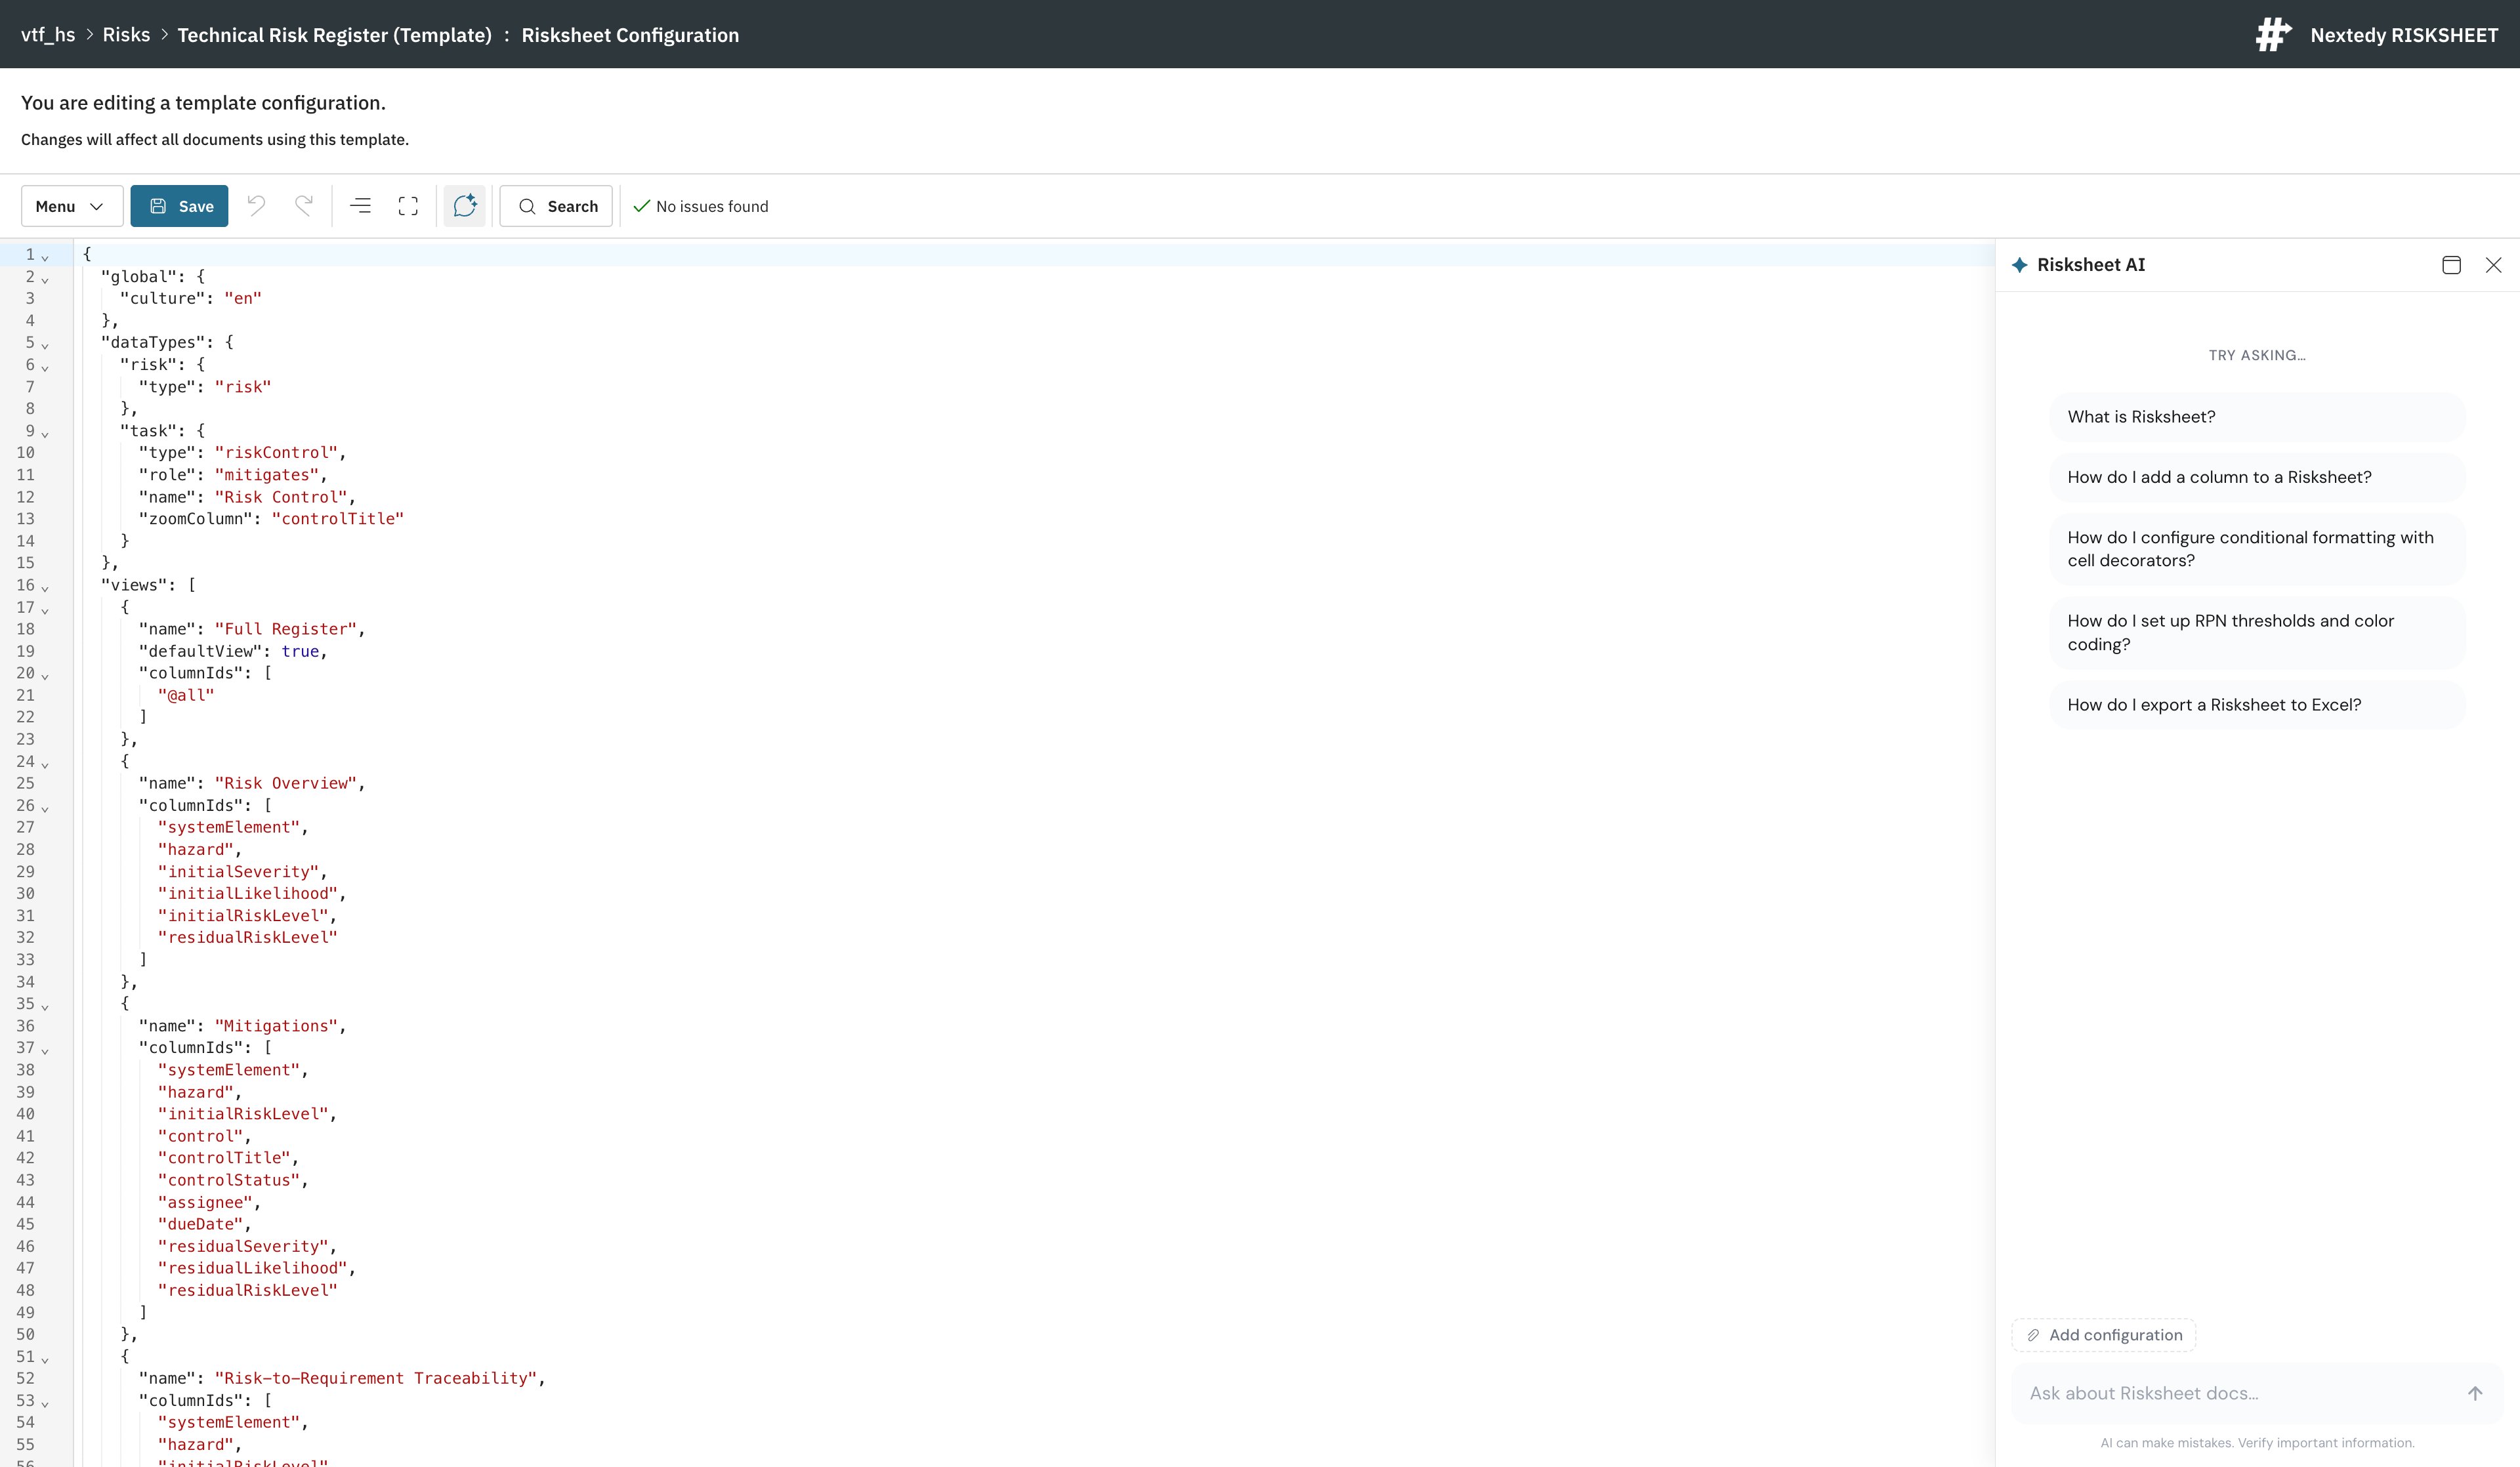Image resolution: width=2520 pixels, height=1467 pixels.
Task: Click the "en" culture value
Action: pyautogui.click(x=243, y=298)
